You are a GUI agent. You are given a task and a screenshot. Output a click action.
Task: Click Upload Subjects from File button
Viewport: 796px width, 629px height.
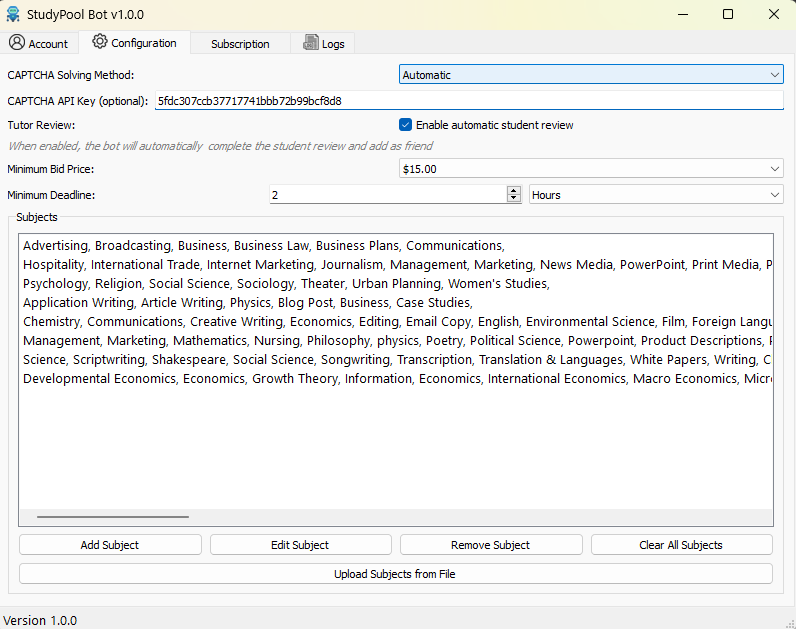395,574
